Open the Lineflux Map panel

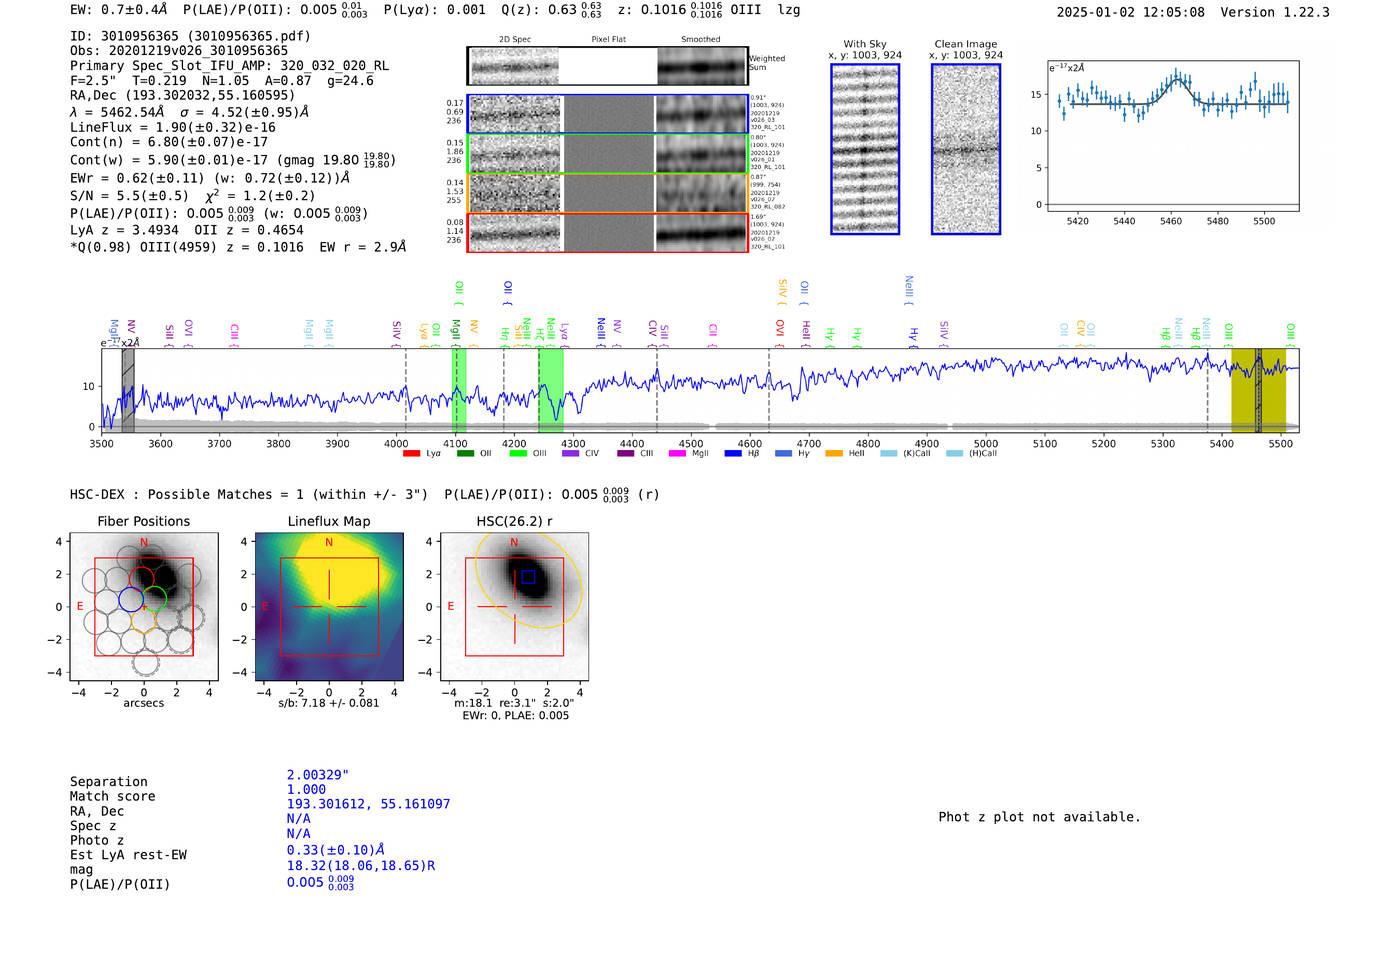(x=329, y=607)
